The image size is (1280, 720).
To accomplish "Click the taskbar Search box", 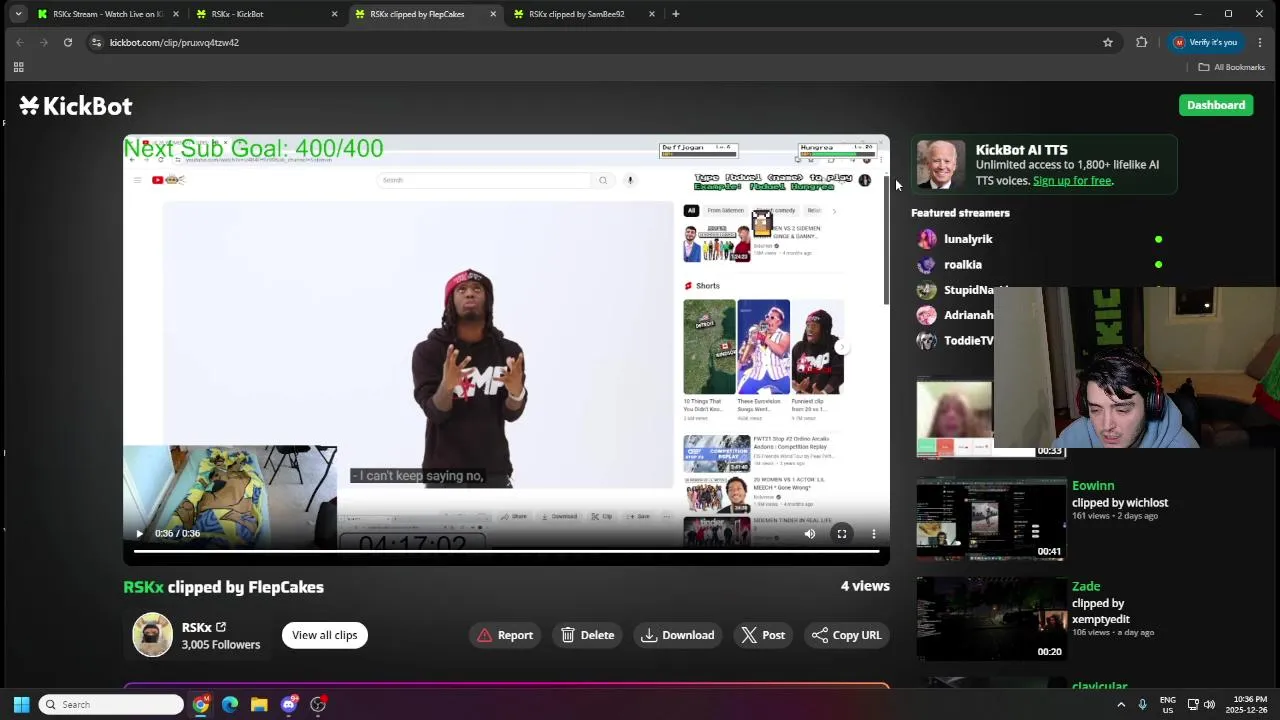I will pyautogui.click(x=111, y=704).
